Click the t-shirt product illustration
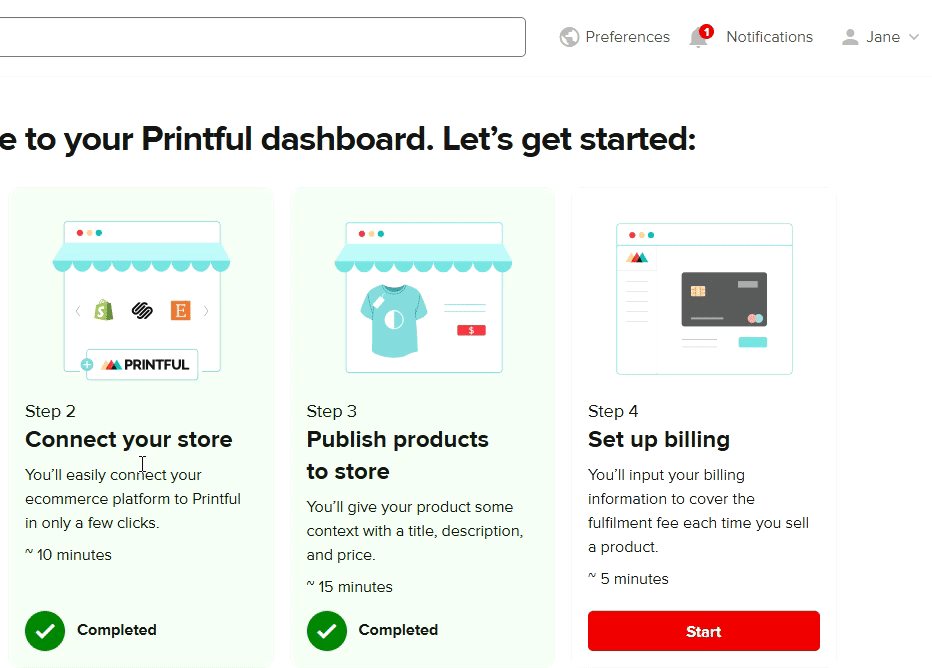Viewport: 932px width, 668px height. (393, 319)
